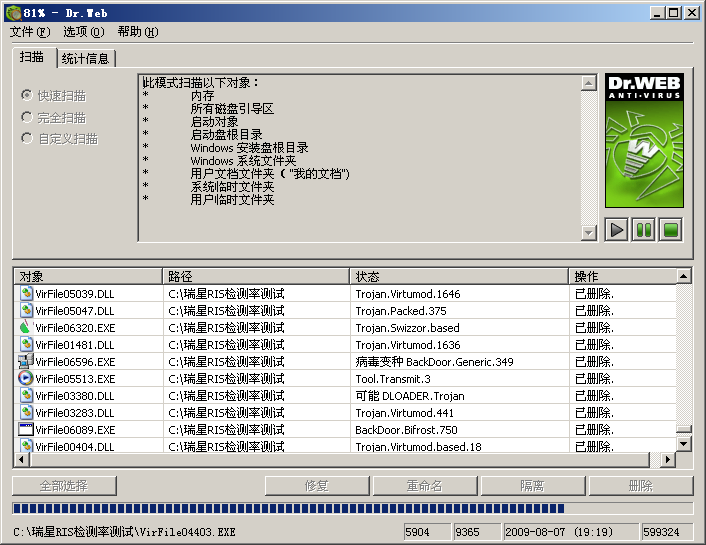The height and width of the screenshot is (545, 706).
Task: Click the description box scroll down arrow
Action: point(589,233)
